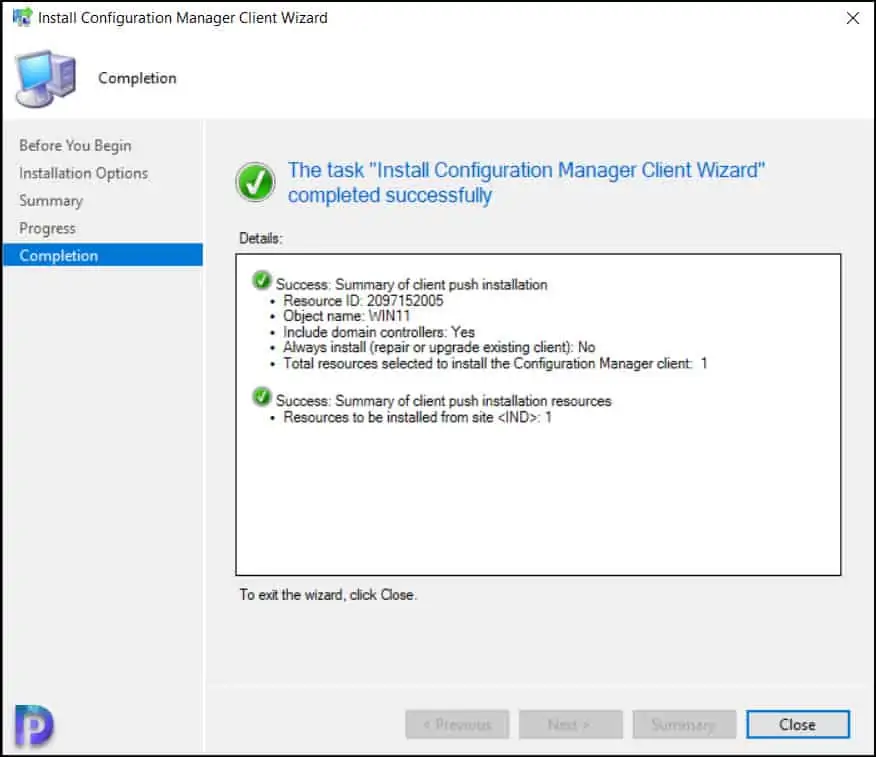Click the Resource ID 2097152005 line

[x=363, y=300]
